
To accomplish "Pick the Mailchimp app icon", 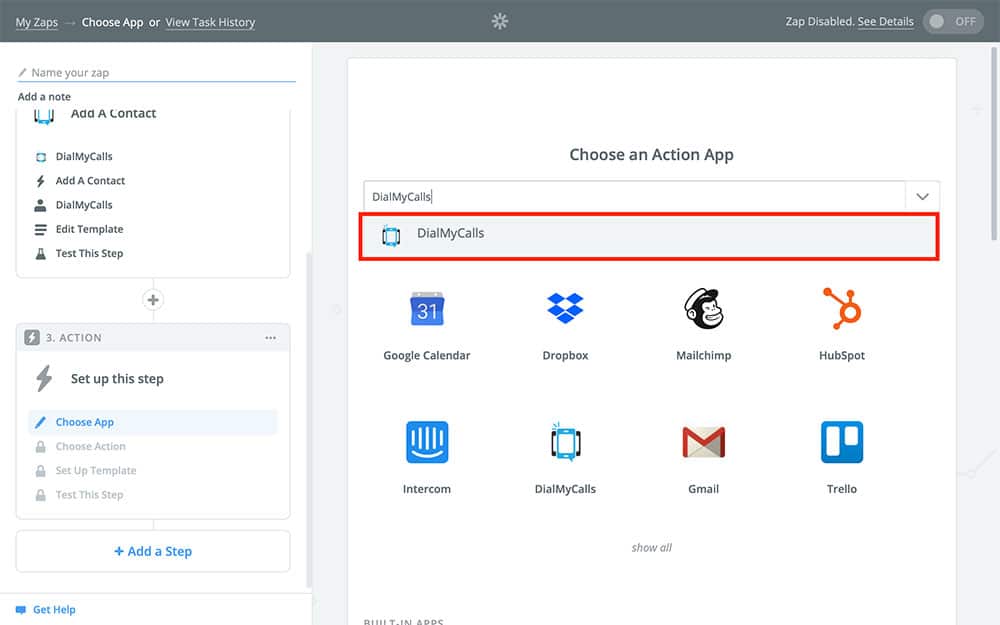I will (703, 310).
